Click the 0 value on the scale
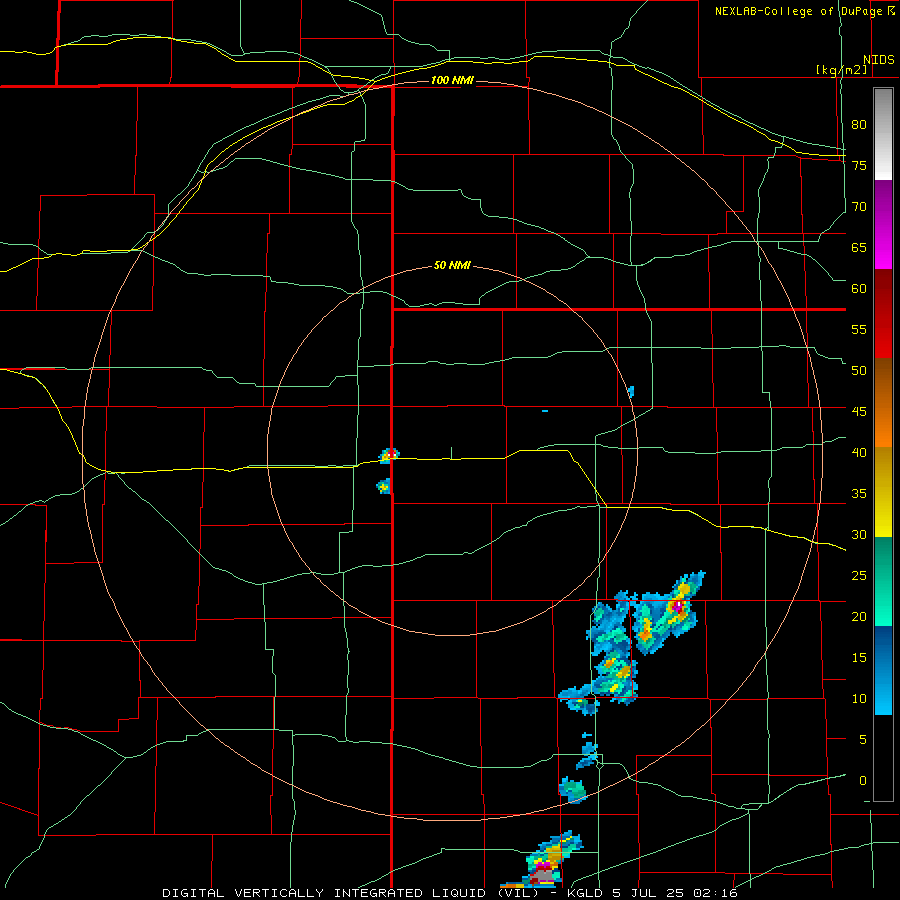The width and height of the screenshot is (900, 900). [863, 781]
